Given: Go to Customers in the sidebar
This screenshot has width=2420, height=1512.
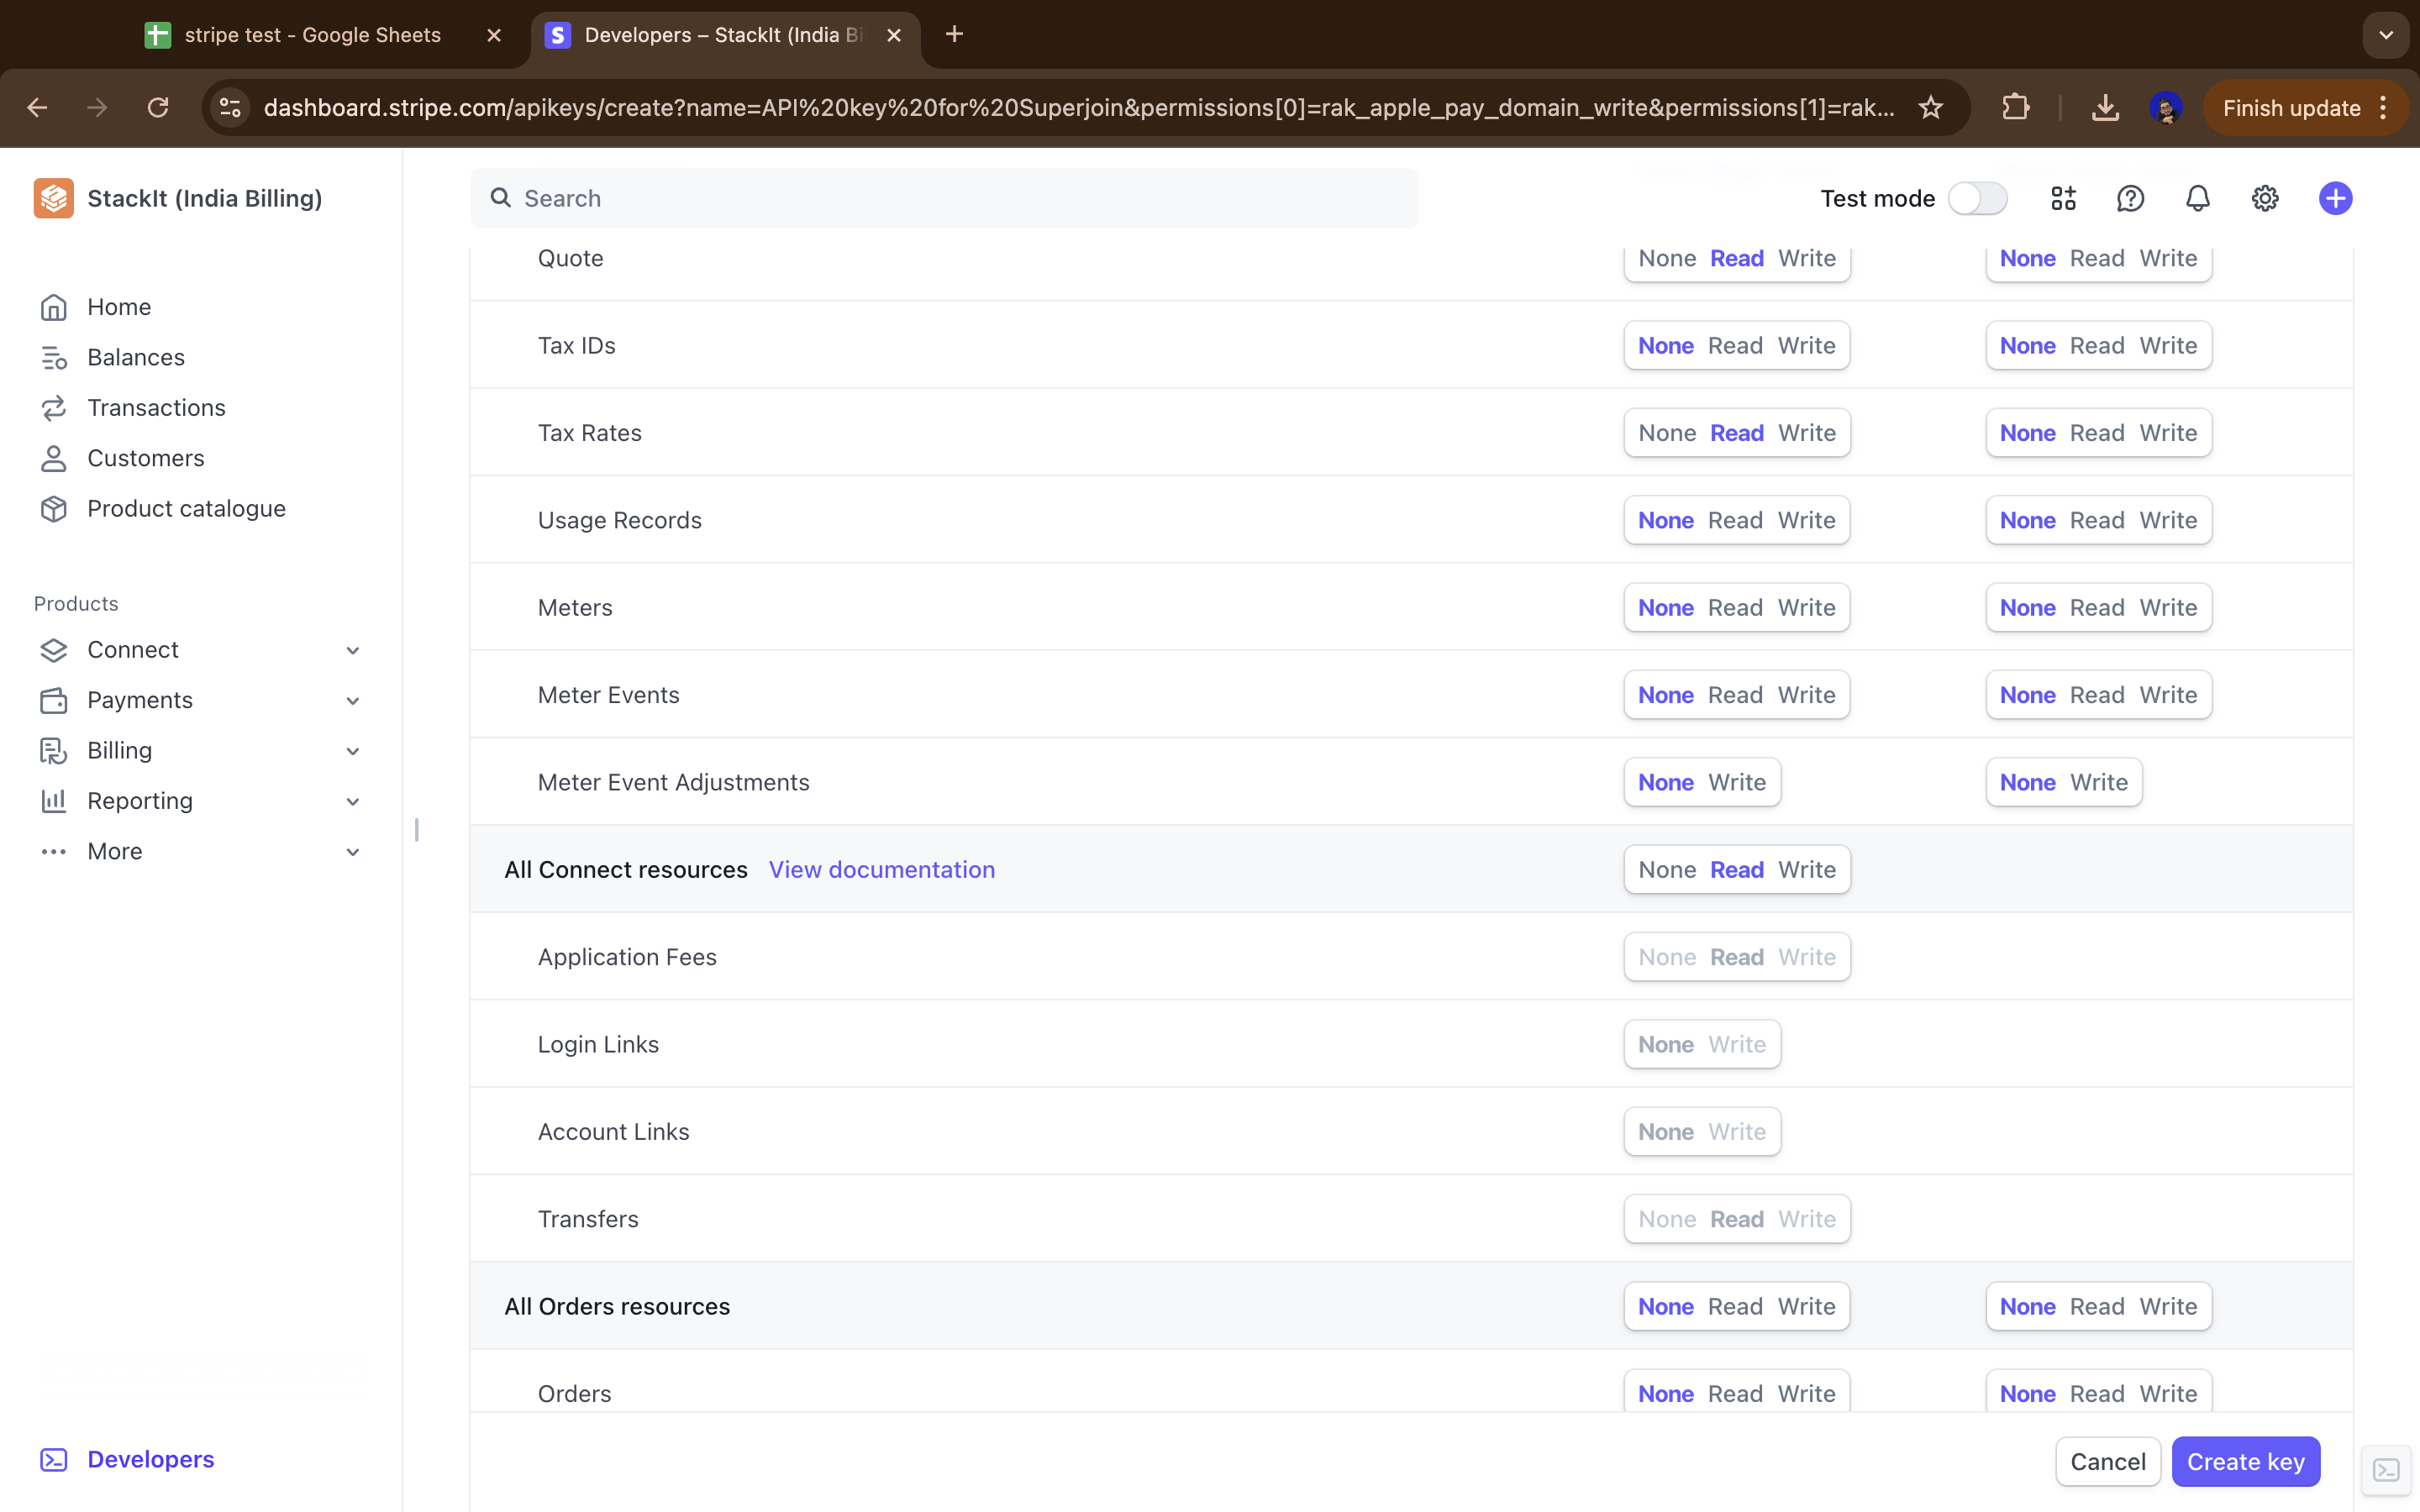Looking at the screenshot, I should 145,458.
